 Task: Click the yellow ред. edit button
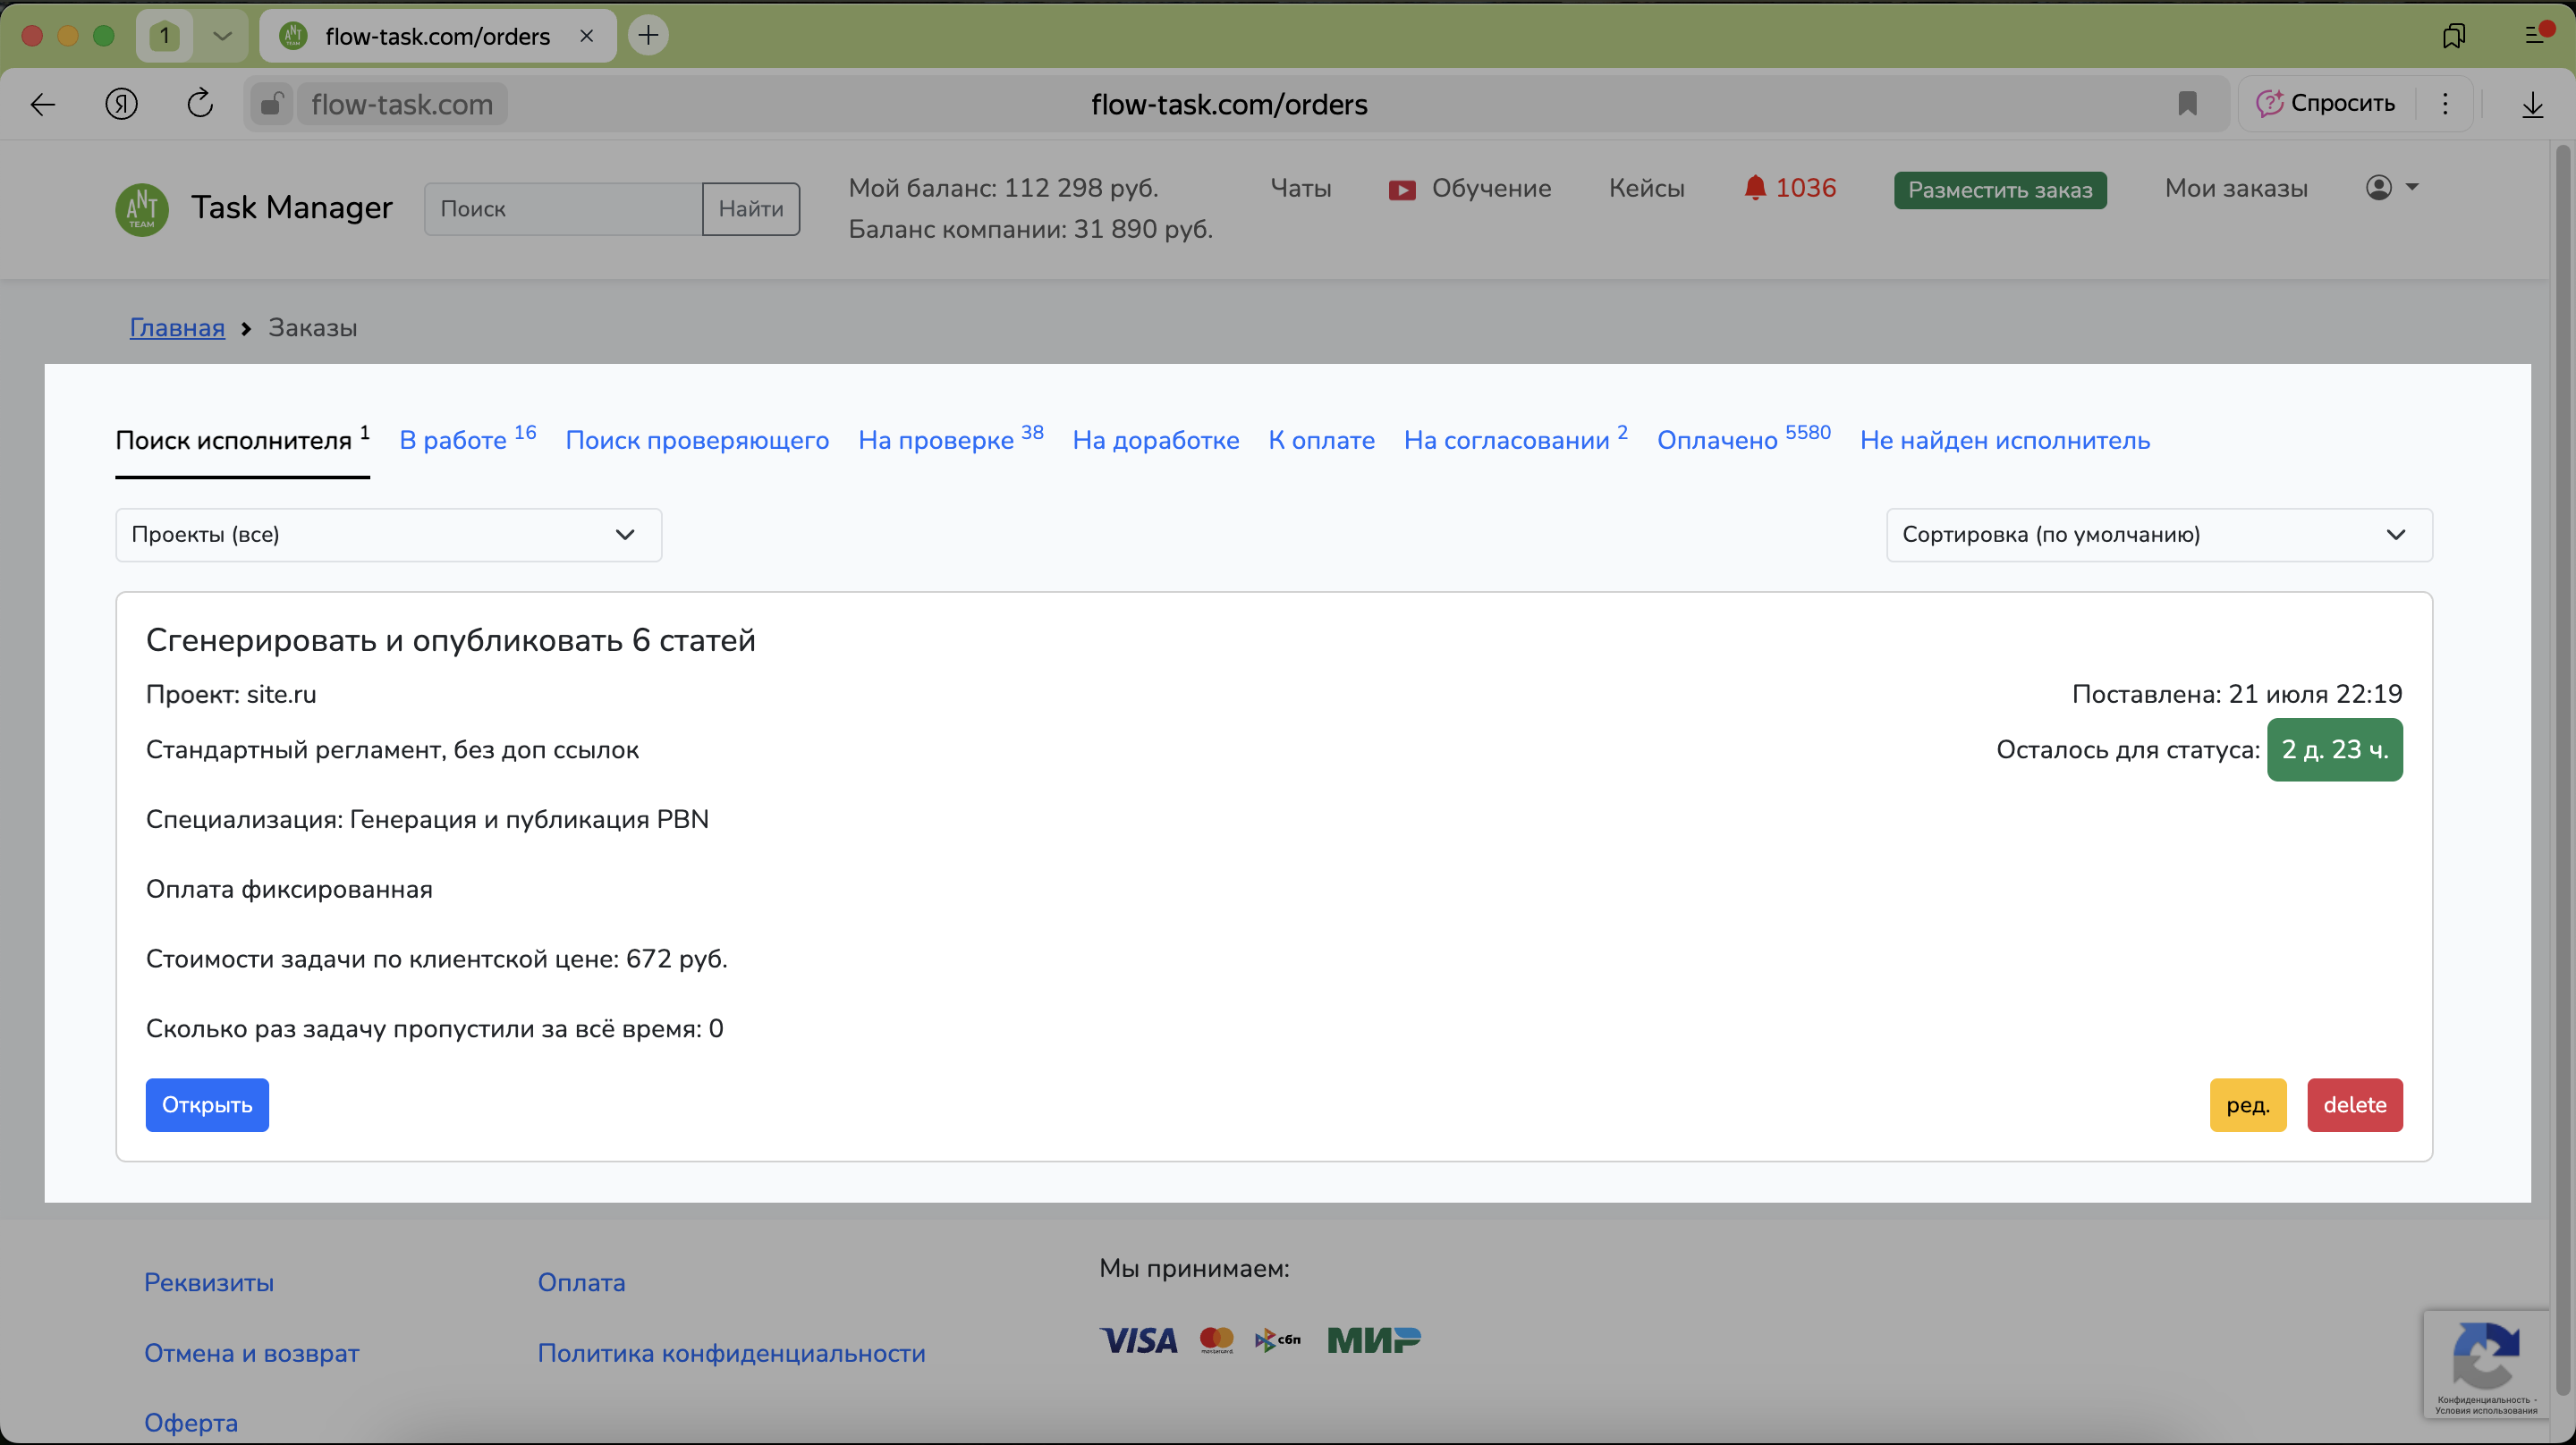(x=2247, y=1105)
